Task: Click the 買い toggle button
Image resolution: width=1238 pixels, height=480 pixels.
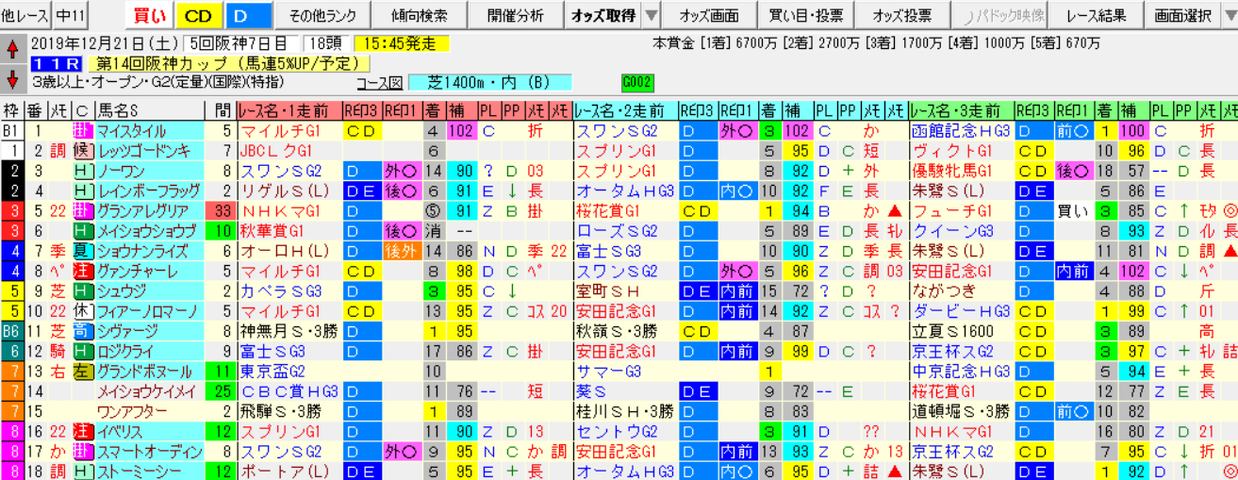Action: click(x=149, y=16)
